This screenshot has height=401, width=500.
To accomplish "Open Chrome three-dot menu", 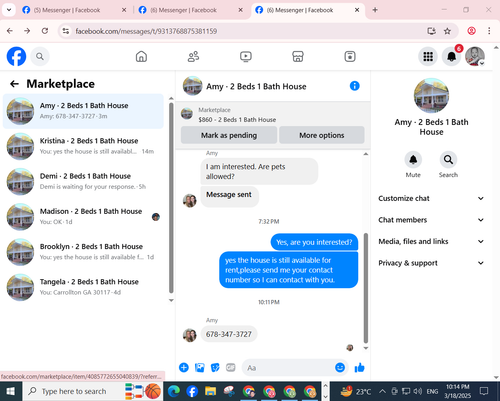I will point(489,31).
